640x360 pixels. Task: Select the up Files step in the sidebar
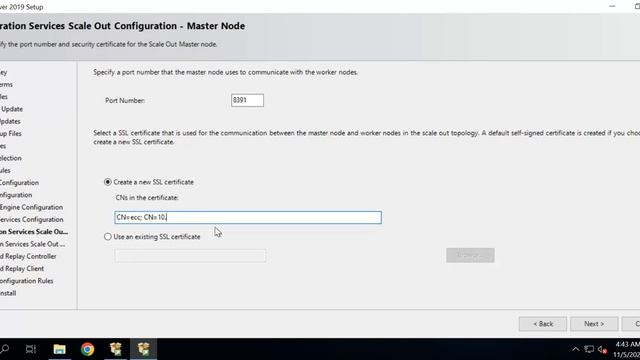click(x=11, y=133)
